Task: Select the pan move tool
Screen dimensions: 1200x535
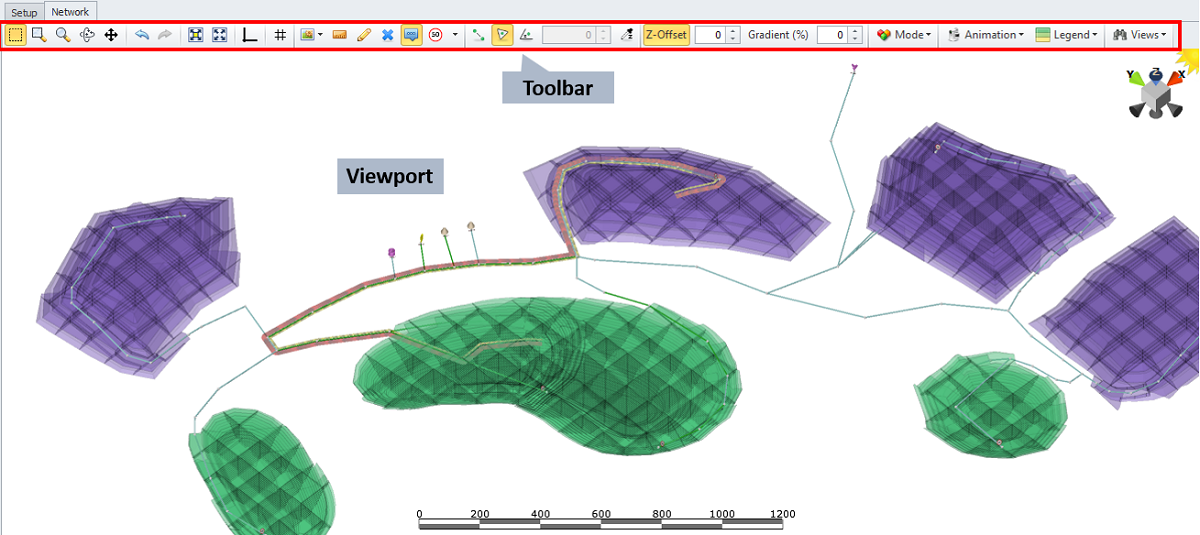Action: [111, 35]
